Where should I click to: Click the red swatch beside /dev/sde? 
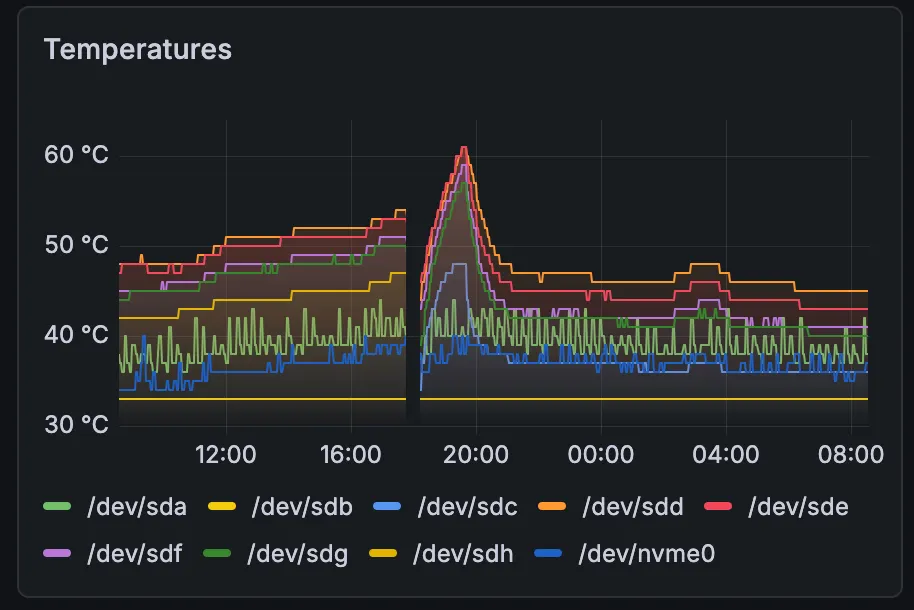[x=720, y=507]
